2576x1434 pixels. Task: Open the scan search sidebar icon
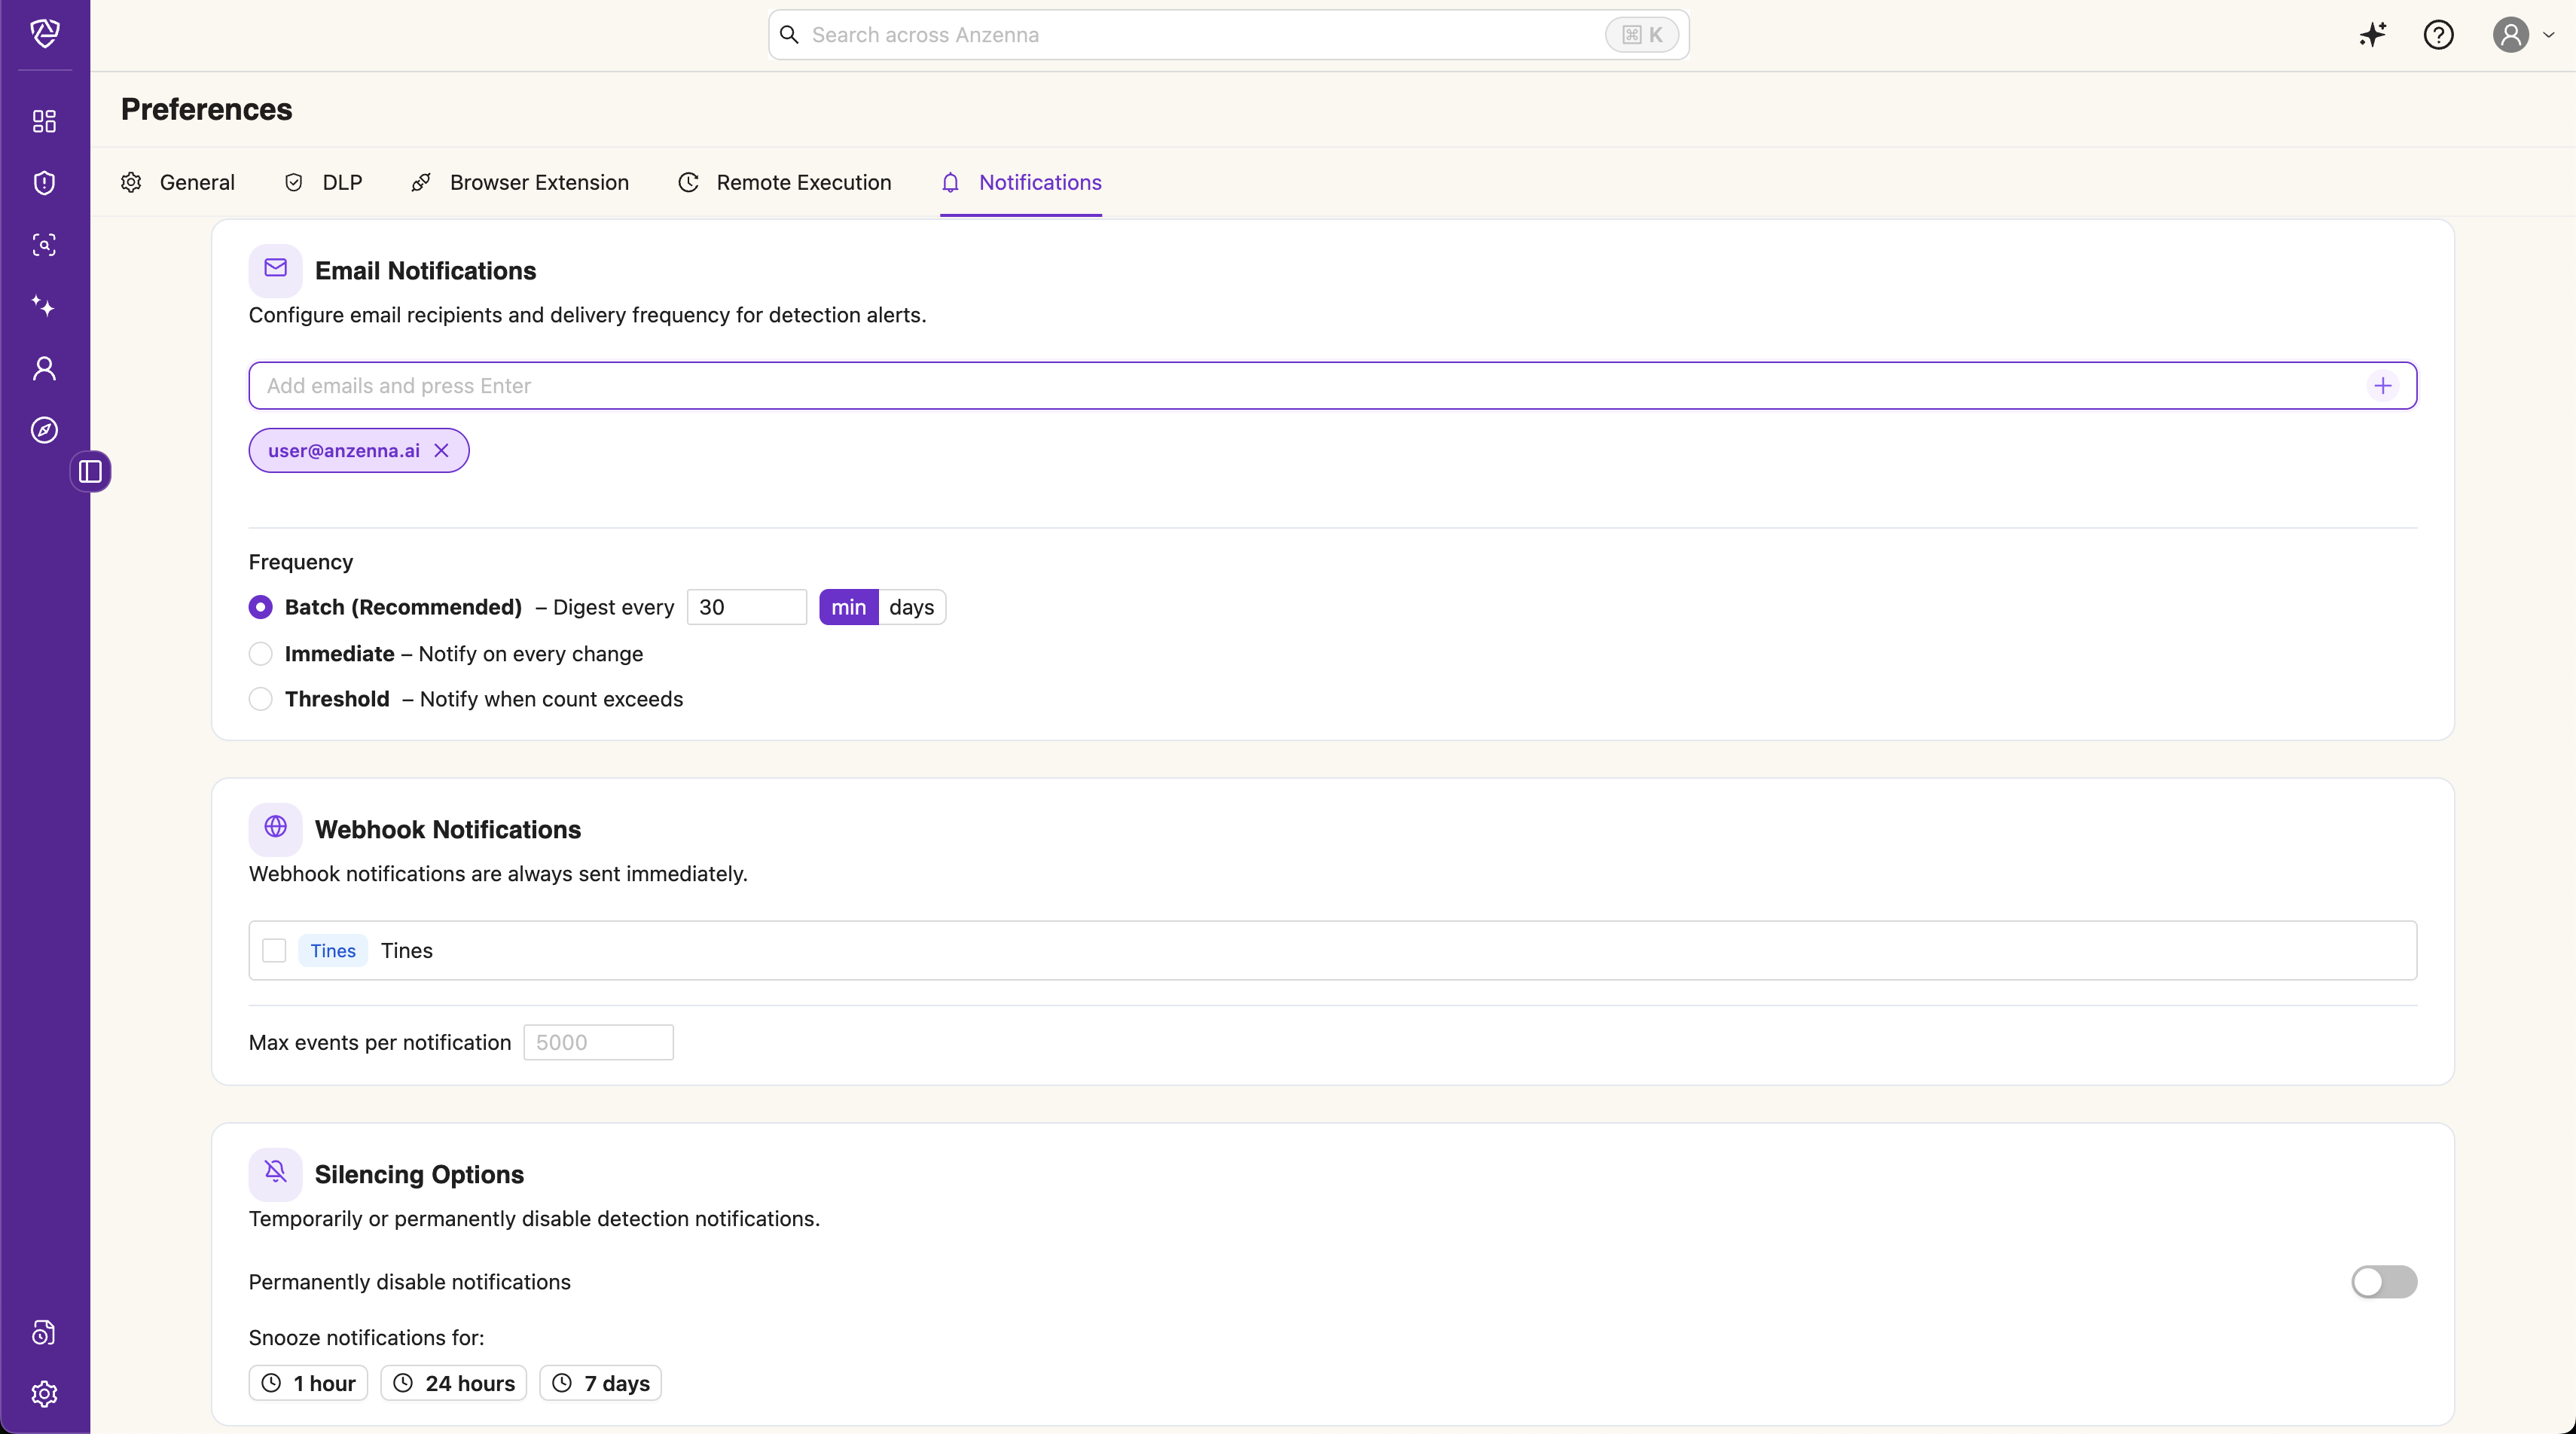click(x=44, y=245)
